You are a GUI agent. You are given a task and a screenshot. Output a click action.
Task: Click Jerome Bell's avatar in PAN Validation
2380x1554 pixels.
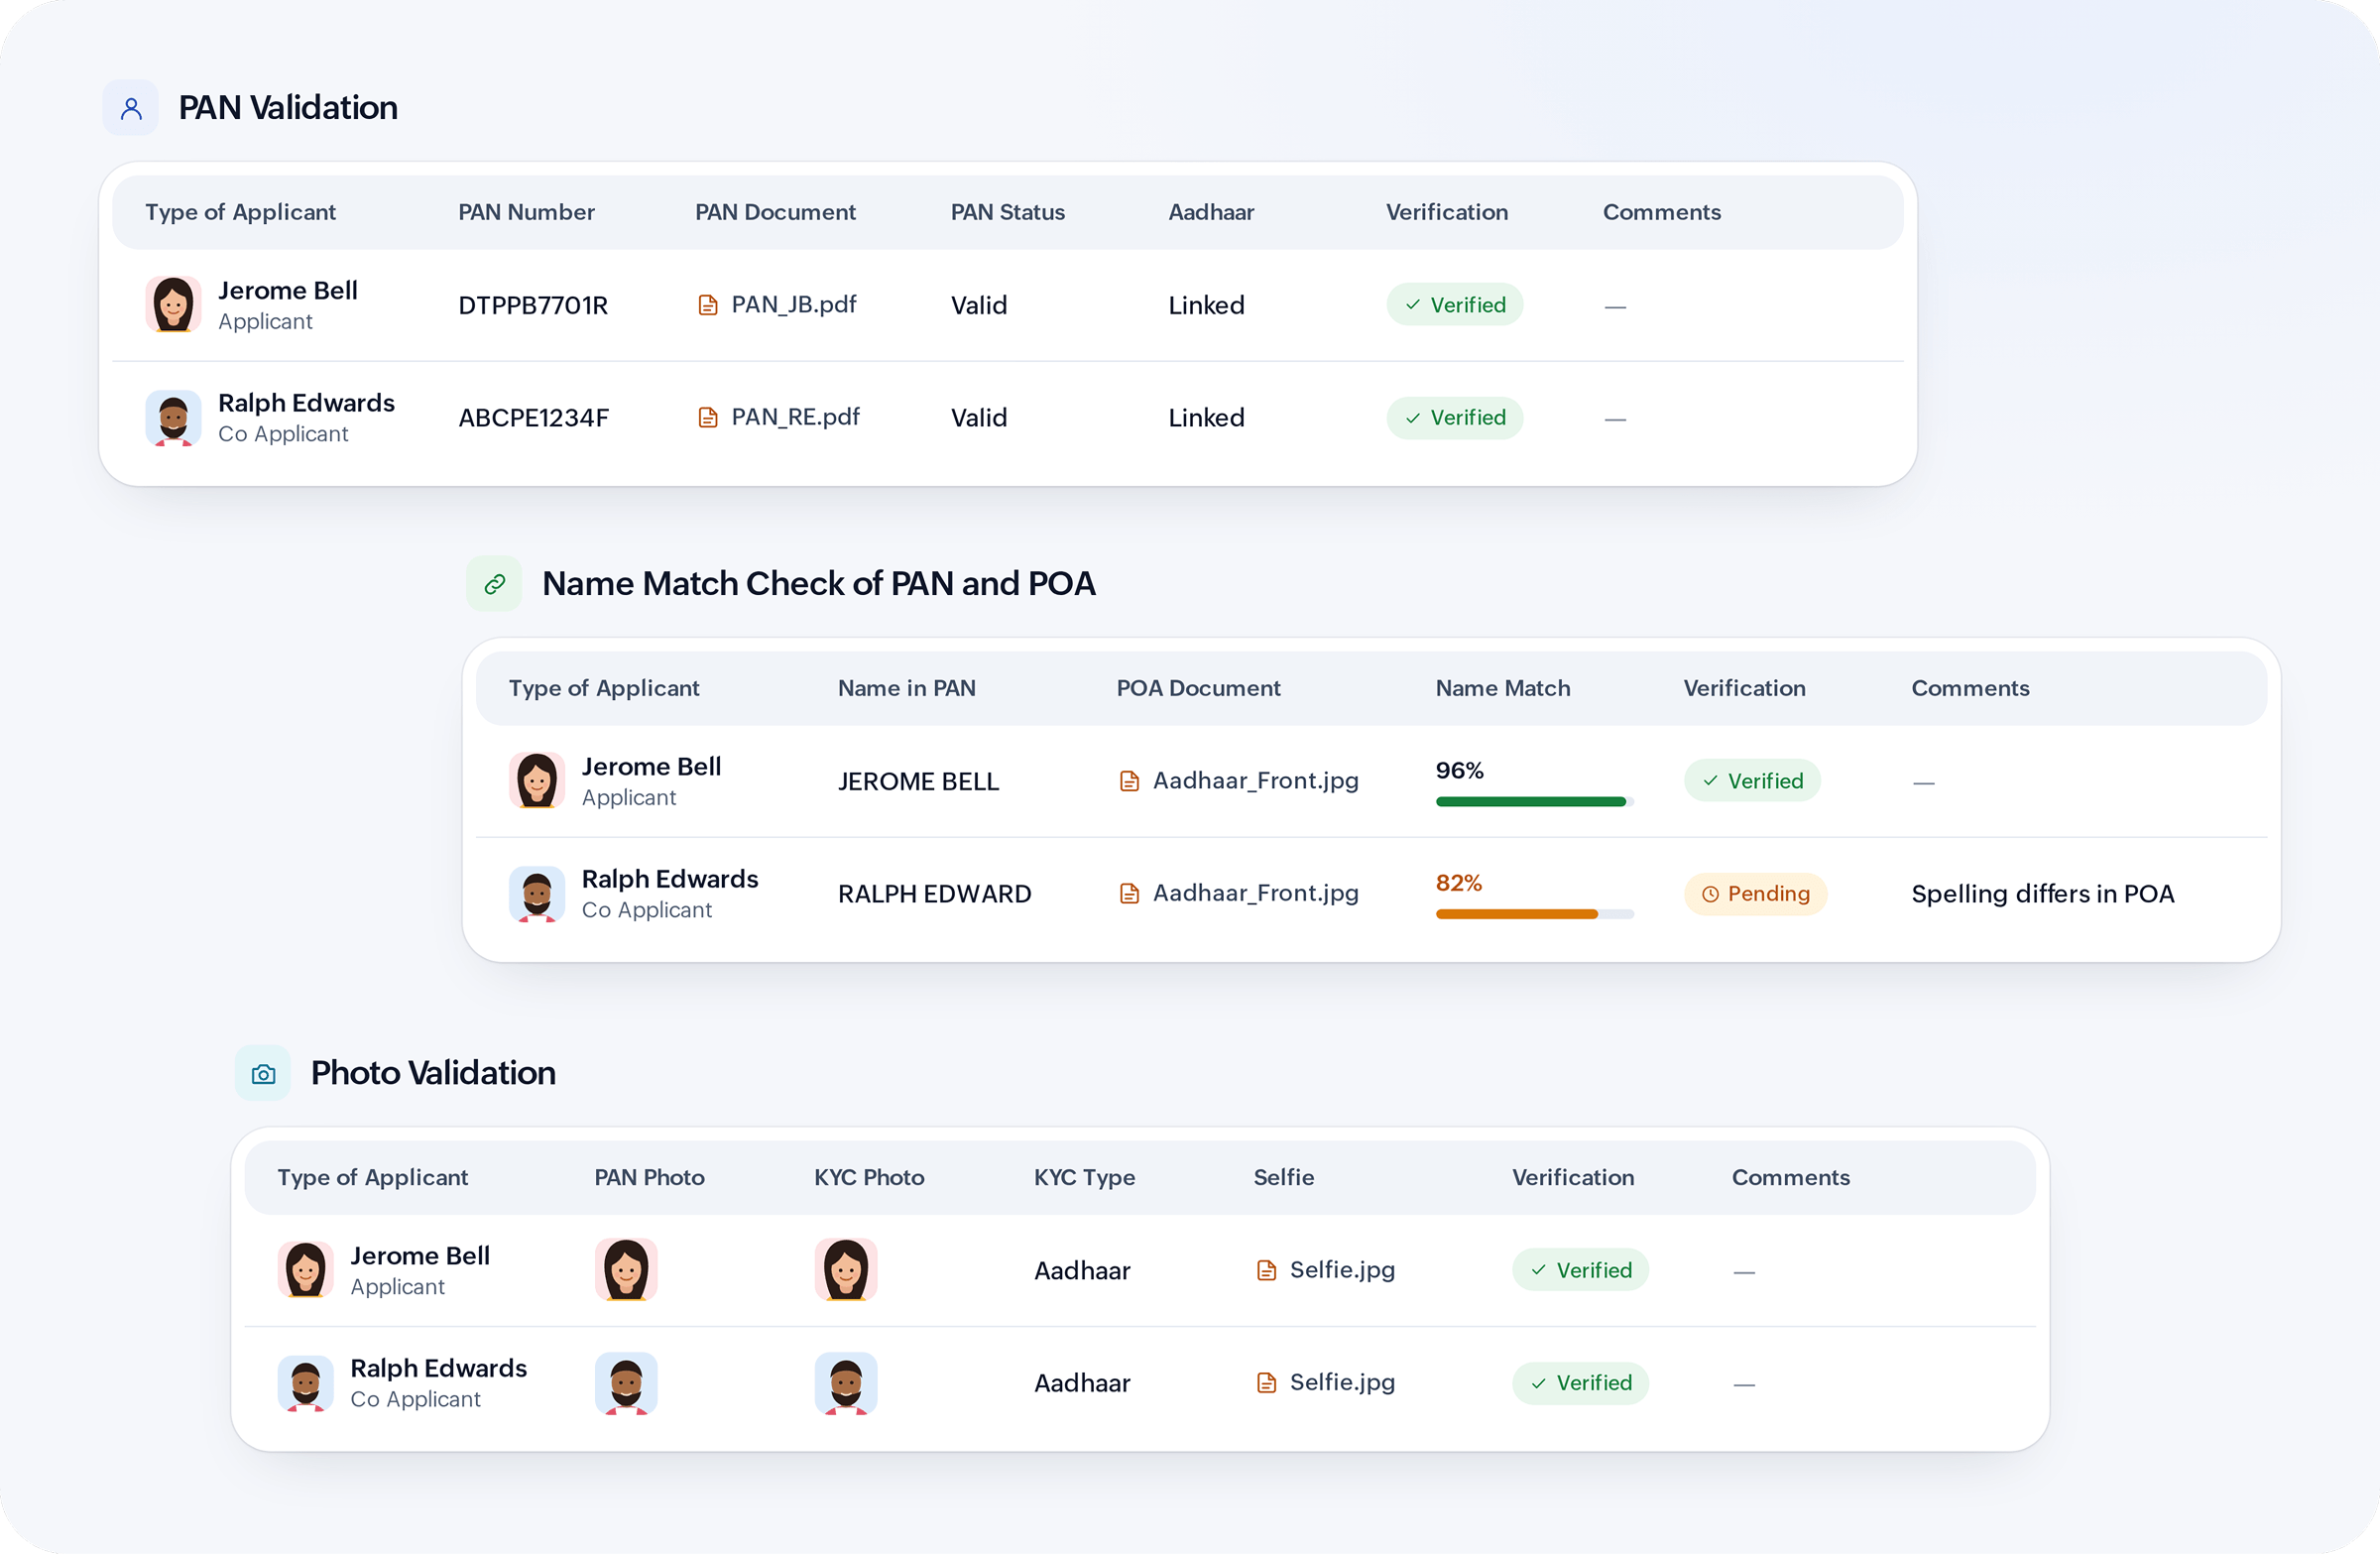click(173, 305)
